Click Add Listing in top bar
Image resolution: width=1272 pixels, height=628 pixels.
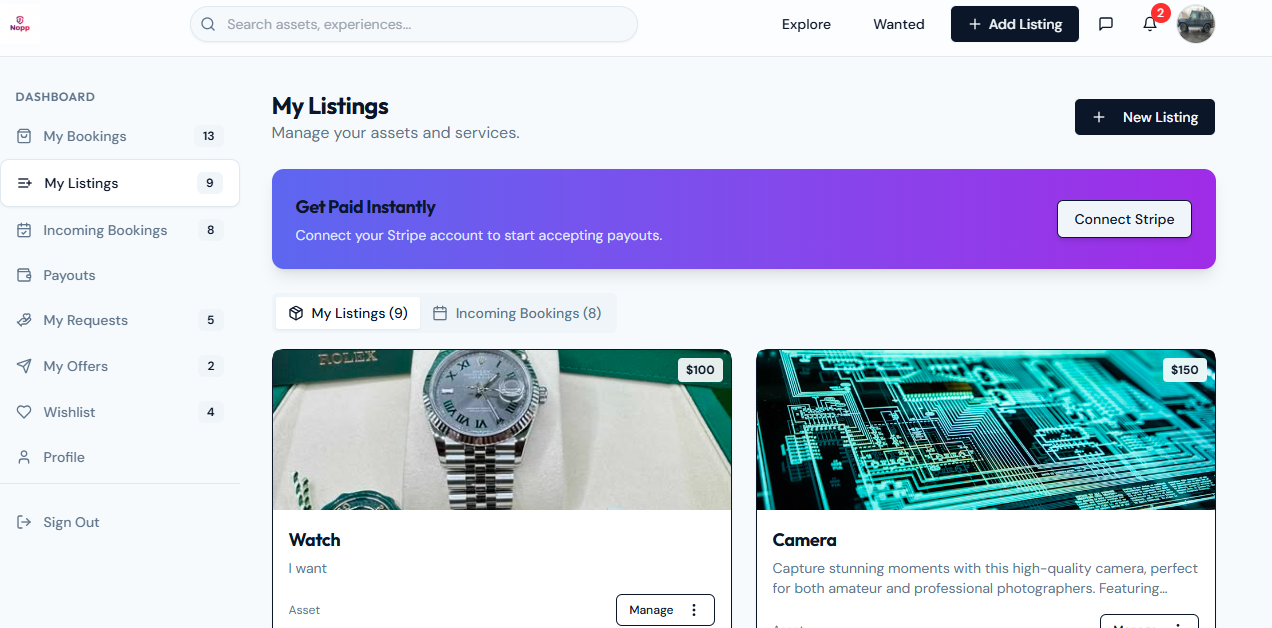(1014, 24)
